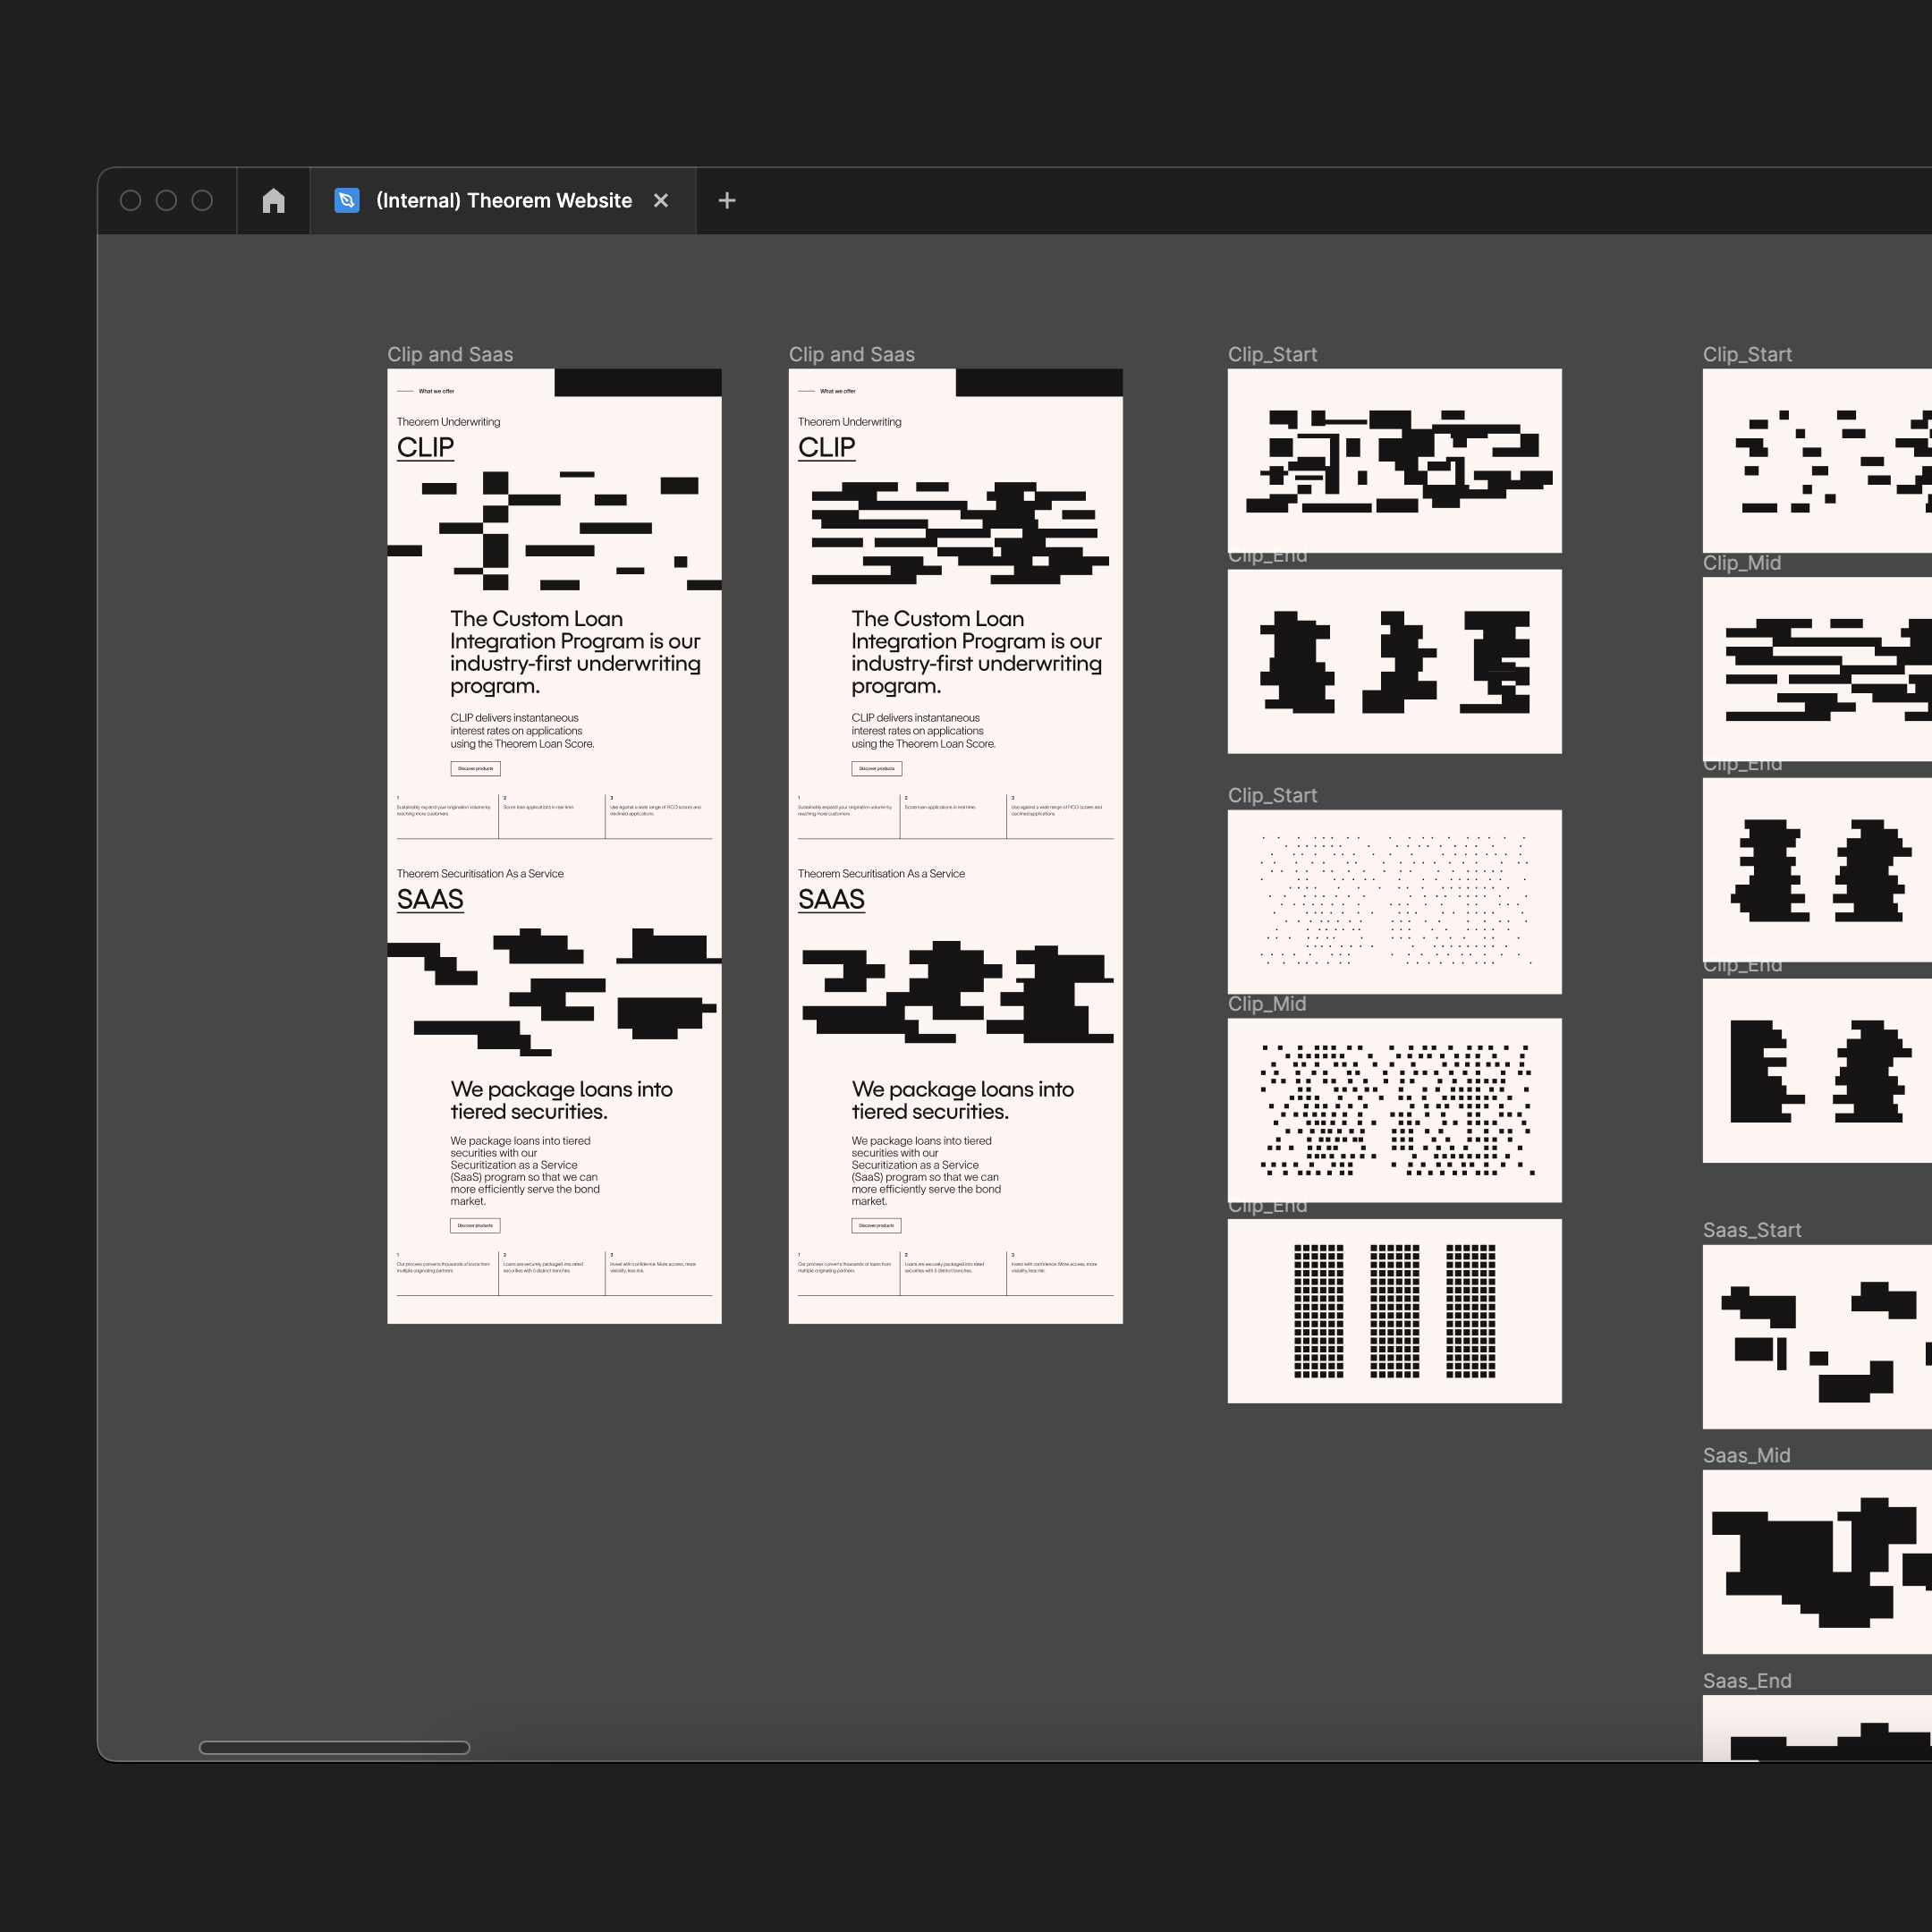Screen dimensions: 1932x1932
Task: Click 'Theorem Underwriting' text in the first frame
Action: pyautogui.click(x=448, y=422)
